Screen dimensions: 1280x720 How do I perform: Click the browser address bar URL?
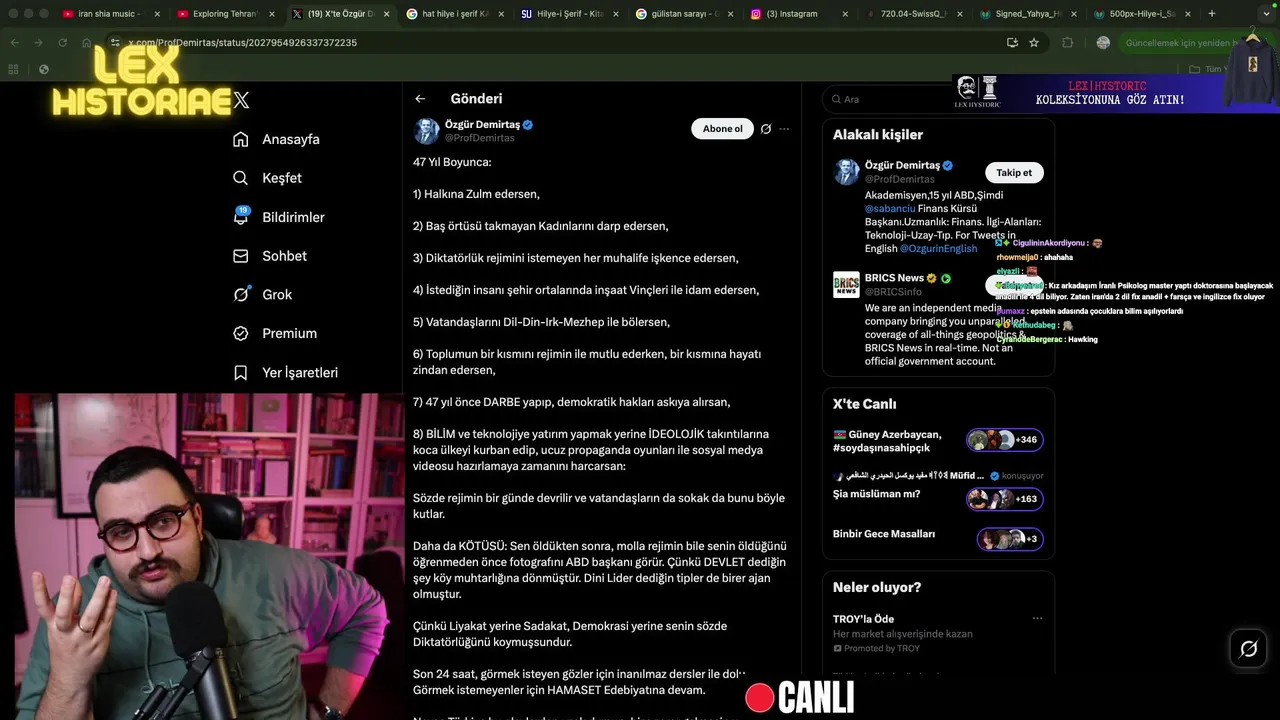[x=243, y=42]
